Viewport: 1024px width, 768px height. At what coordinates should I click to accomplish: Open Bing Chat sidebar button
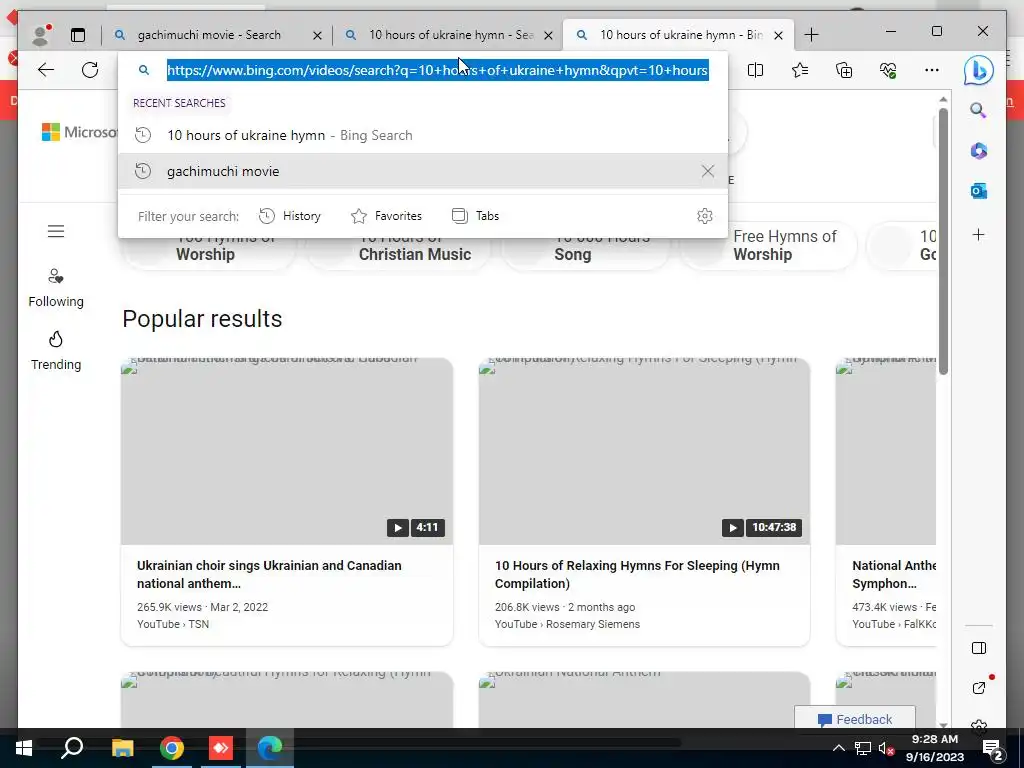pos(978,71)
